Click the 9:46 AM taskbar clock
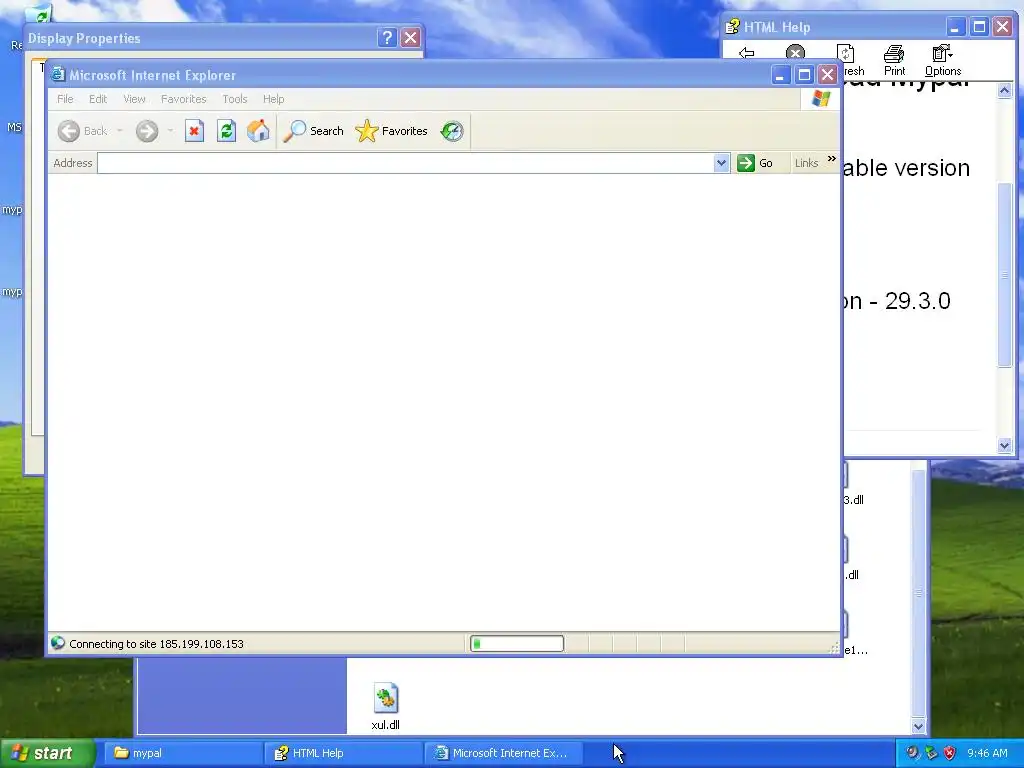1024x768 pixels. 987,753
